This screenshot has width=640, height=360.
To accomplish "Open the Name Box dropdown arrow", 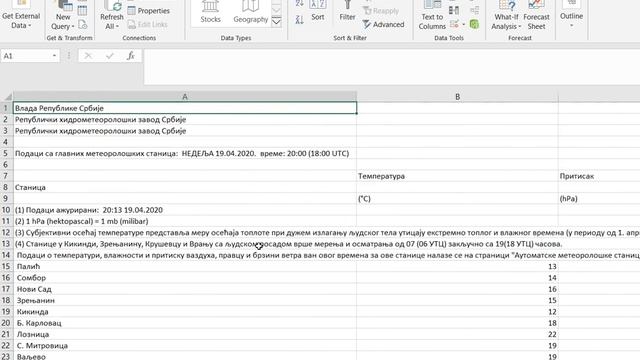I will click(x=54, y=56).
